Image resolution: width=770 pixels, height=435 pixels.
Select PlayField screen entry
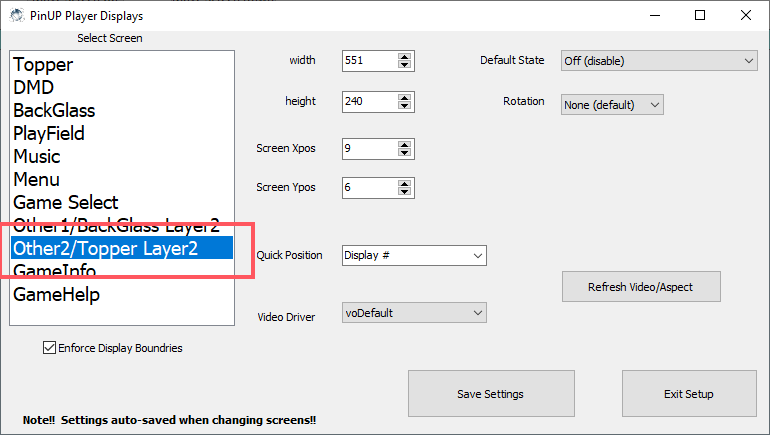[x=49, y=134]
